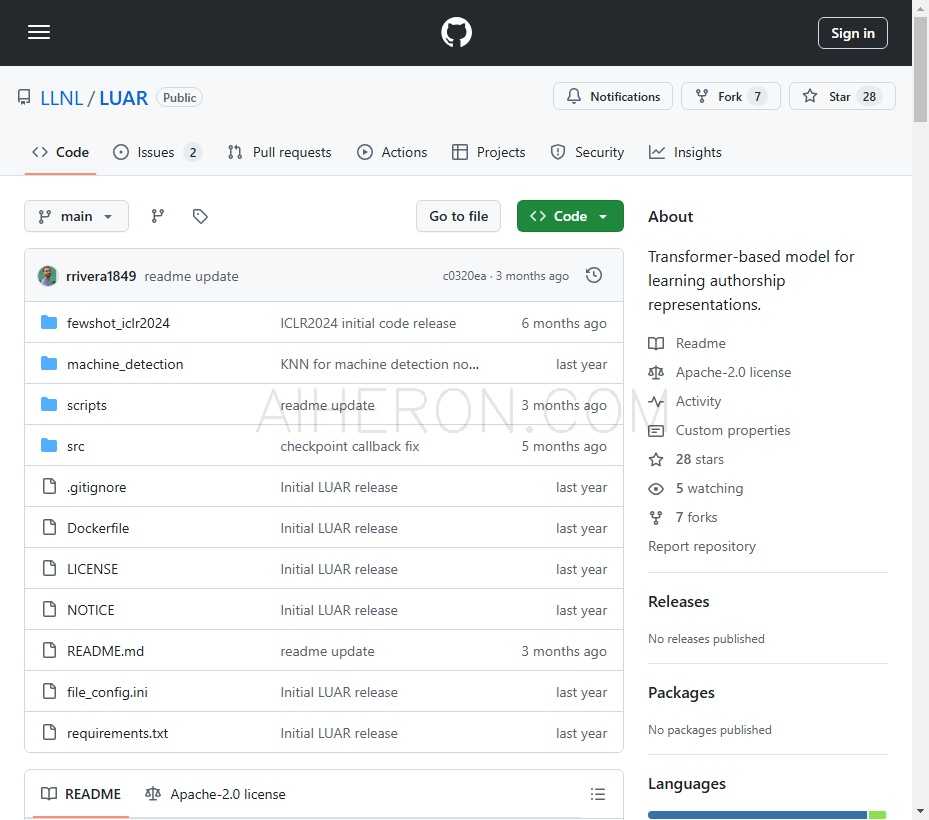Click the Go to file button
The height and width of the screenshot is (820, 929).
coord(459,216)
